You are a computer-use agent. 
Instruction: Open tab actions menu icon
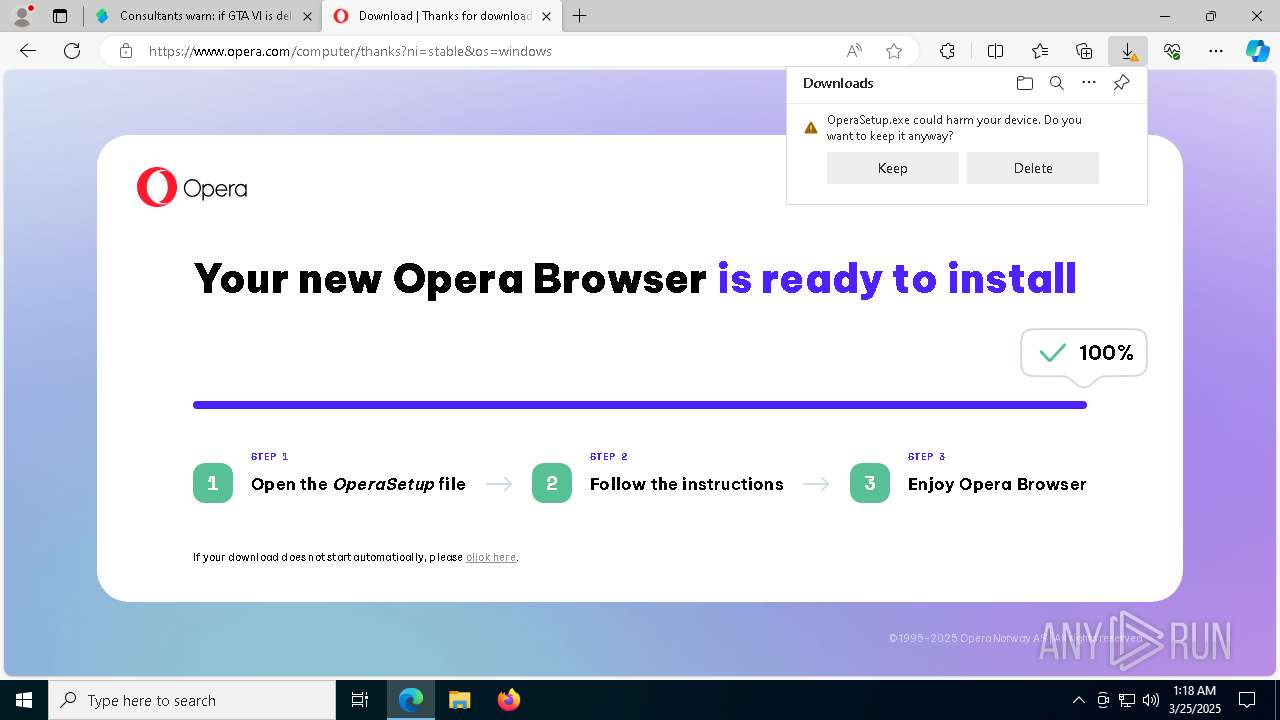(60, 16)
